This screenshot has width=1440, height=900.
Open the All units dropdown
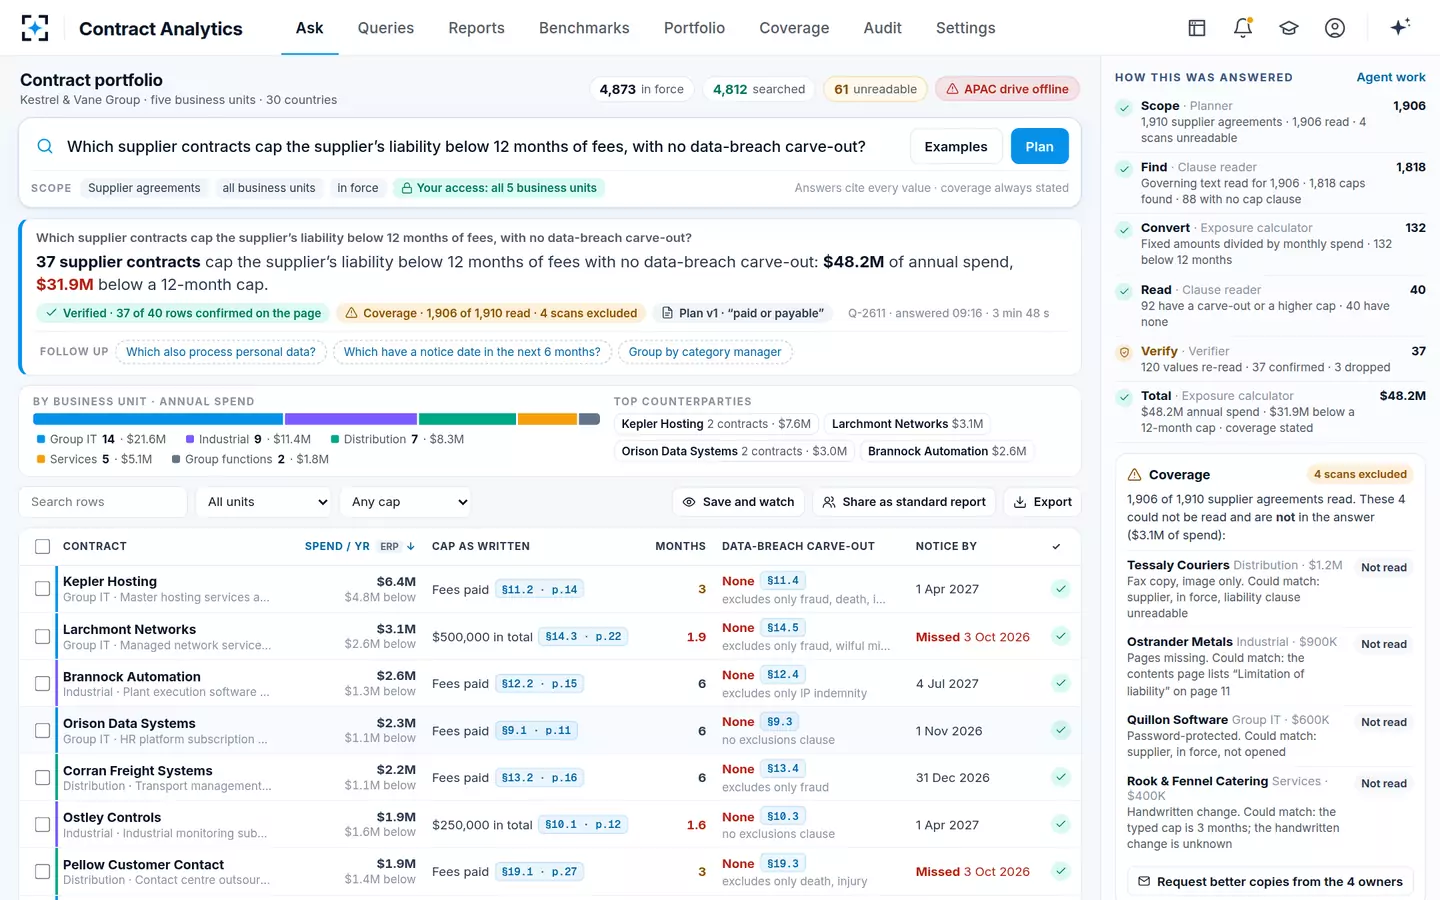pos(265,502)
